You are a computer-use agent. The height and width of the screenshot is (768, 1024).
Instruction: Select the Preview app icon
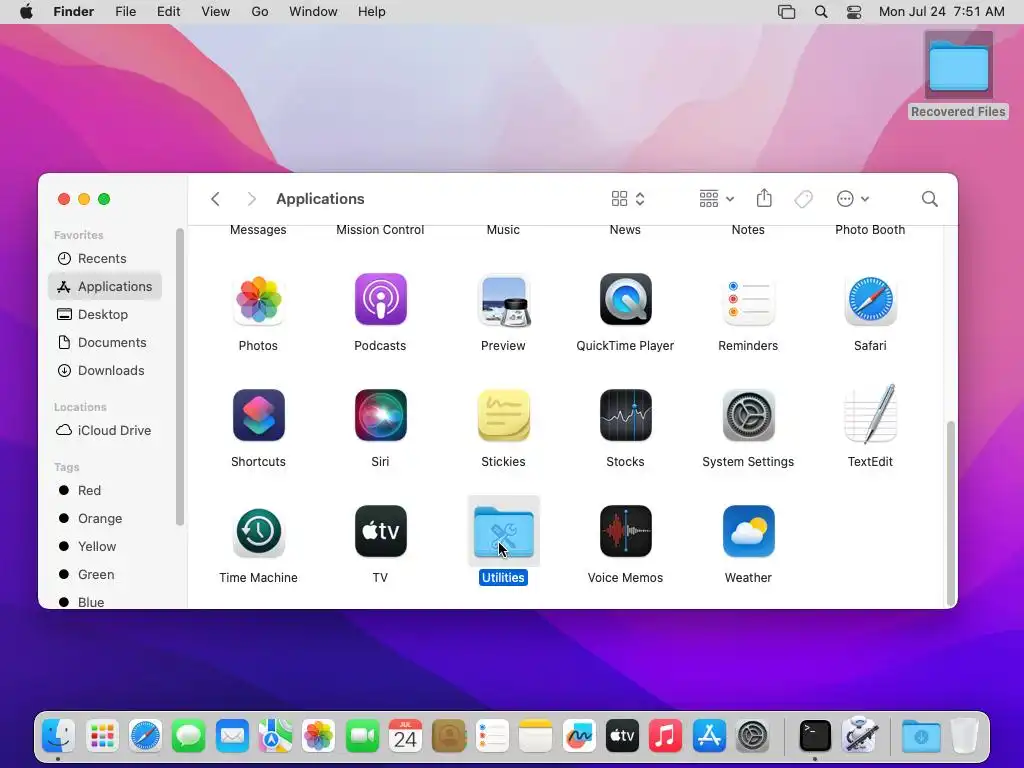503,300
